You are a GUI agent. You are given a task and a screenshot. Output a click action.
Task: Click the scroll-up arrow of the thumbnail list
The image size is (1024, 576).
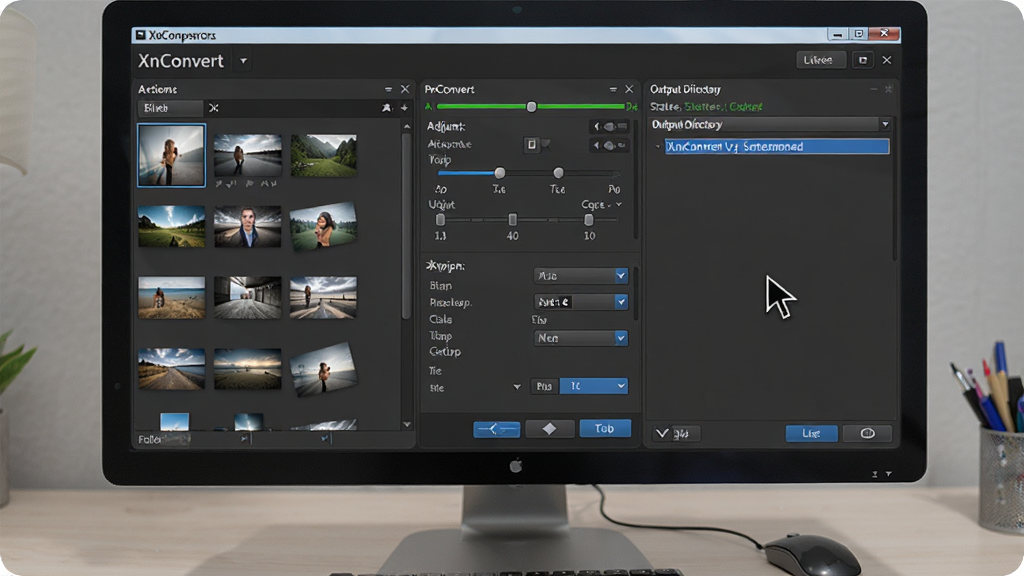[407, 126]
